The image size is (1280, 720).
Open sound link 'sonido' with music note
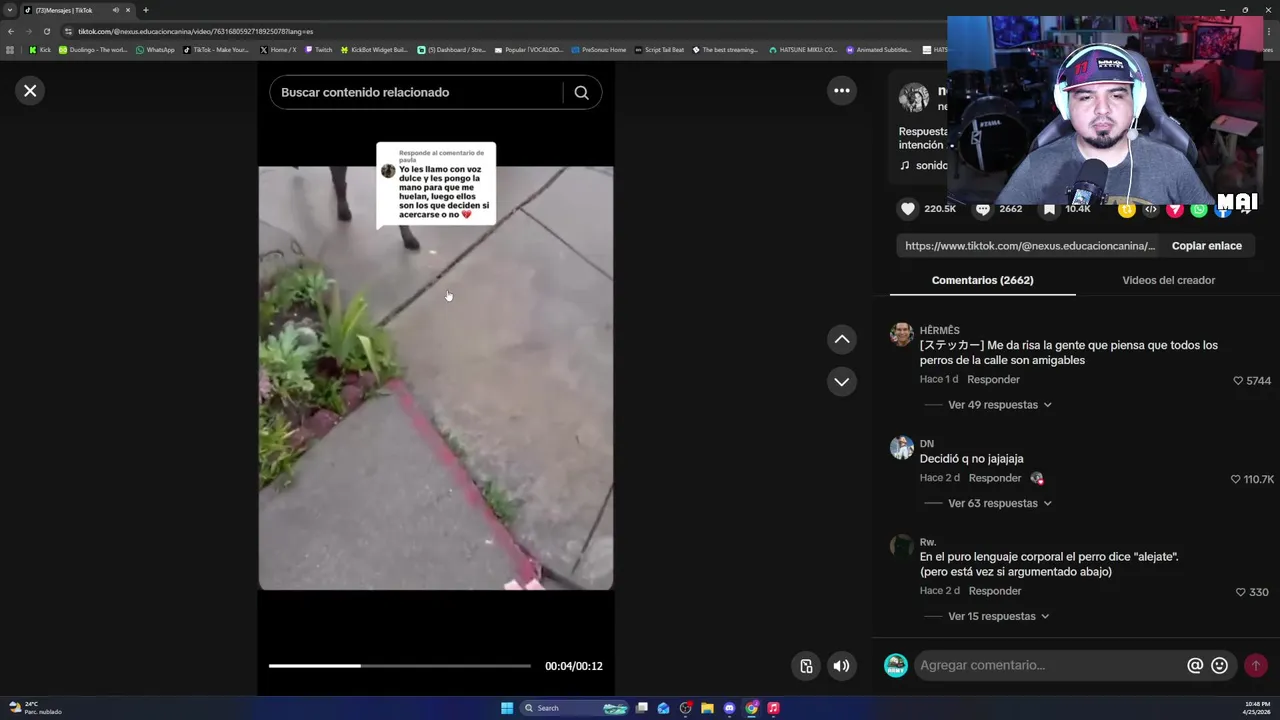pyautogui.click(x=925, y=165)
